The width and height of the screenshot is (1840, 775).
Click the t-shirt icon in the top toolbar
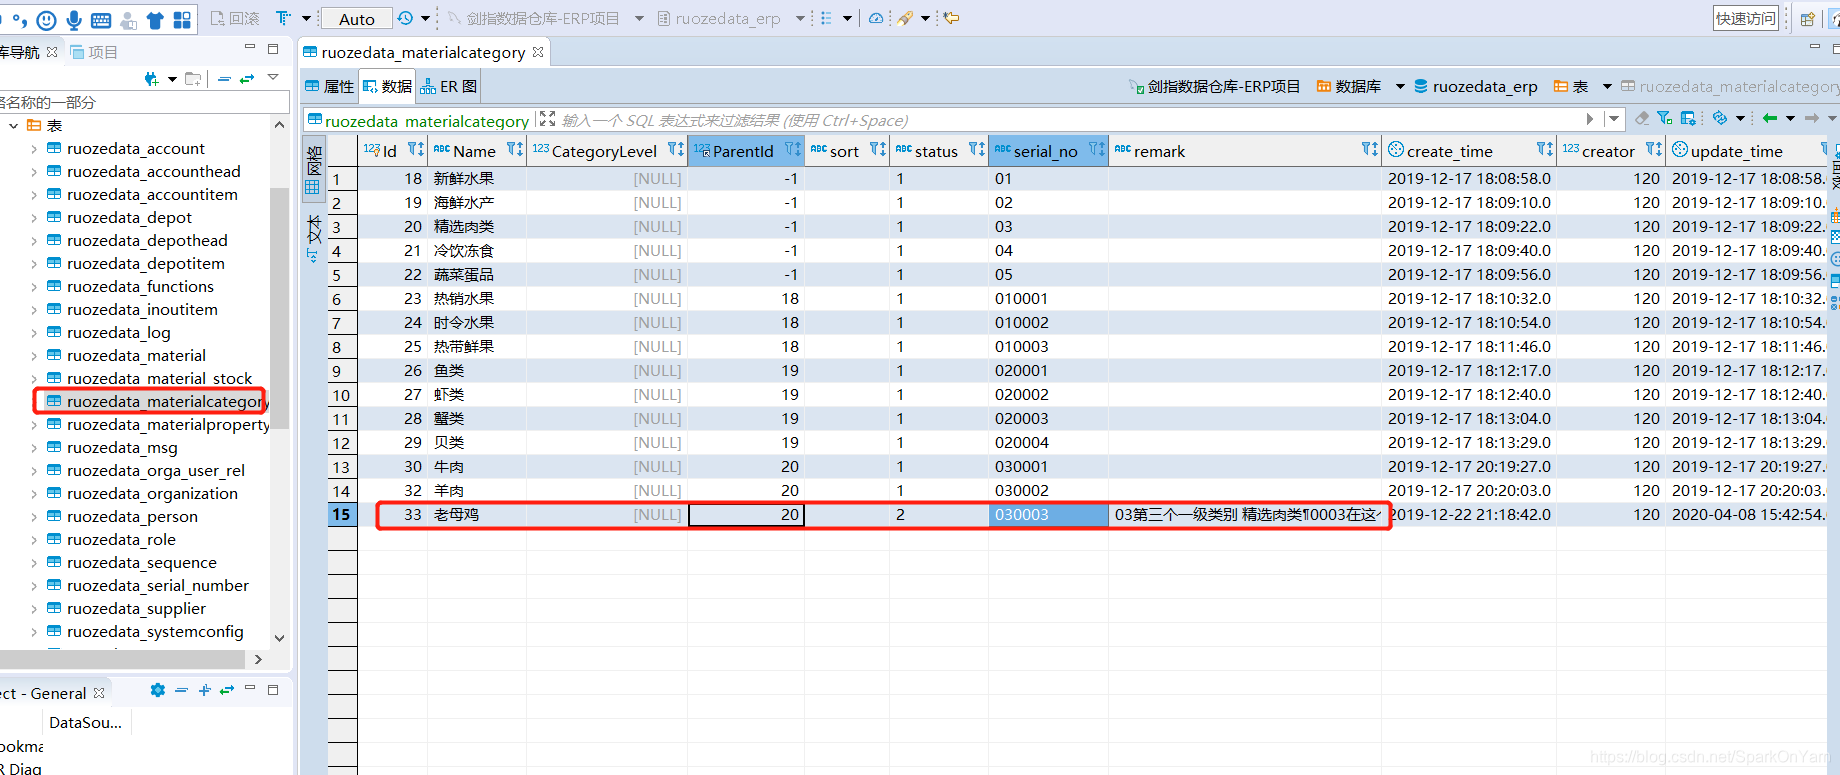155,20
